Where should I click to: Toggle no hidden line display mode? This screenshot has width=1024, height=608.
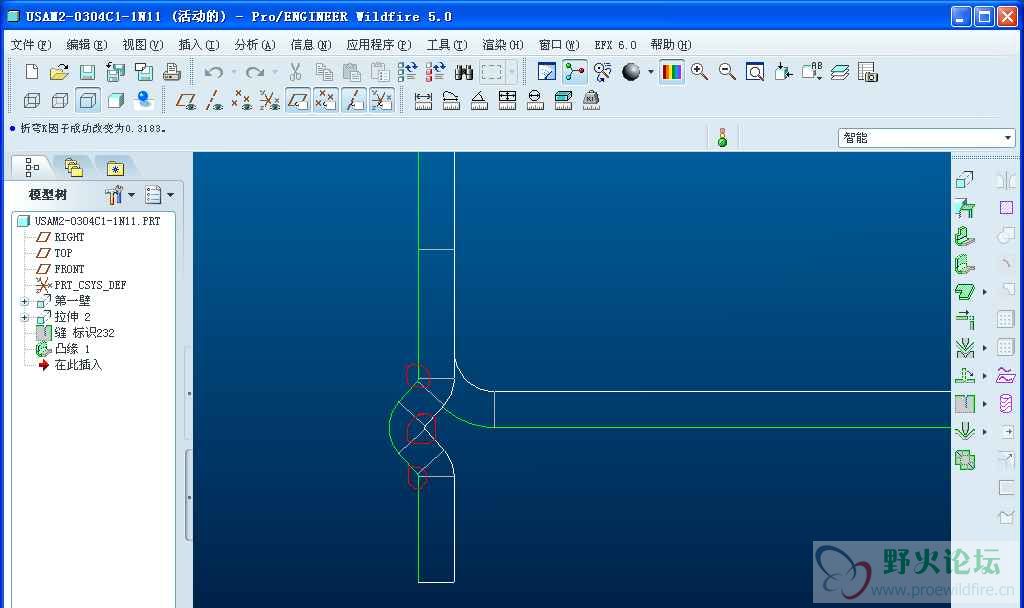point(88,100)
